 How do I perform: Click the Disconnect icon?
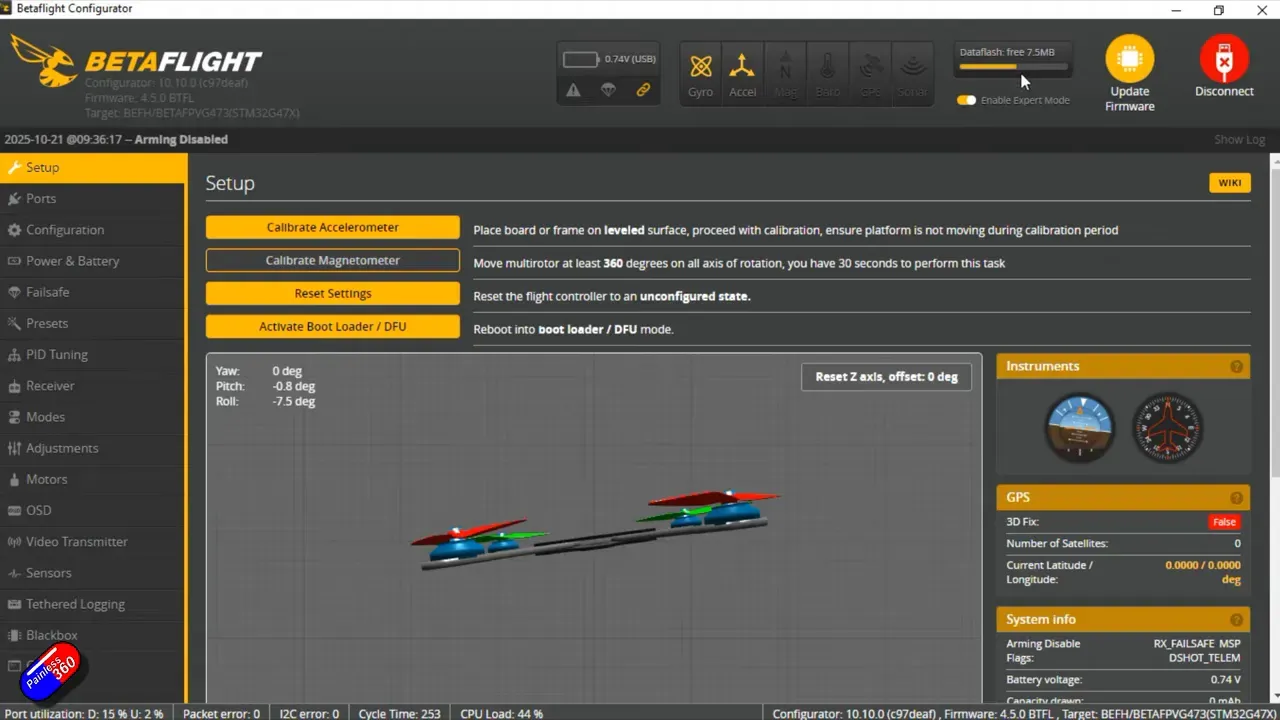pyautogui.click(x=1224, y=62)
